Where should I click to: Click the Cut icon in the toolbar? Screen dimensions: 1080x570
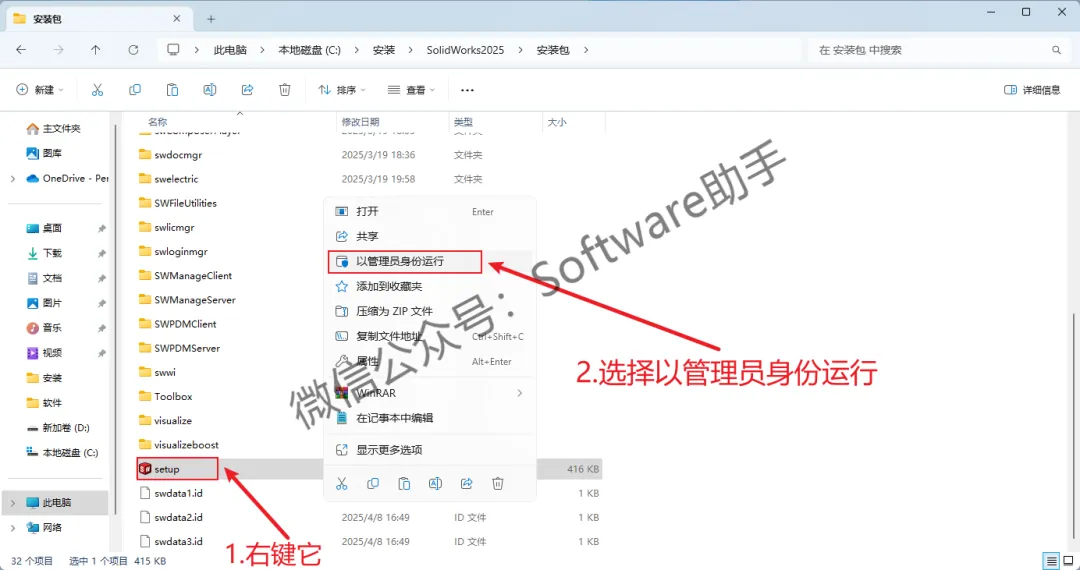[97, 89]
